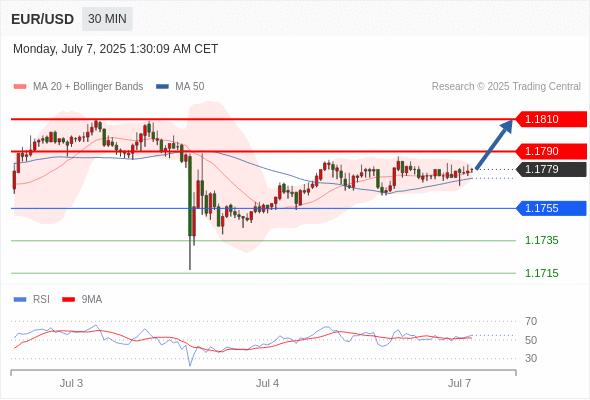Click the RSI 30 axis label
This screenshot has height=400, width=590.
pos(531,358)
